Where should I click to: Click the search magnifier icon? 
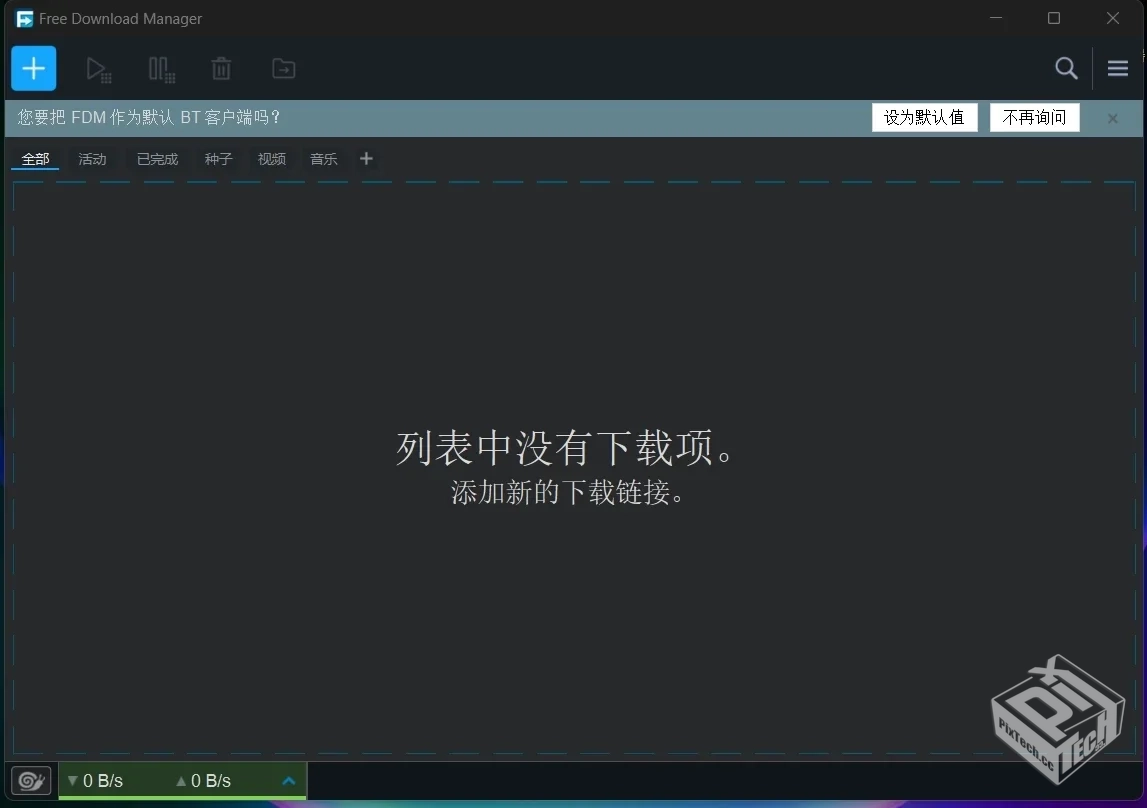click(x=1066, y=68)
